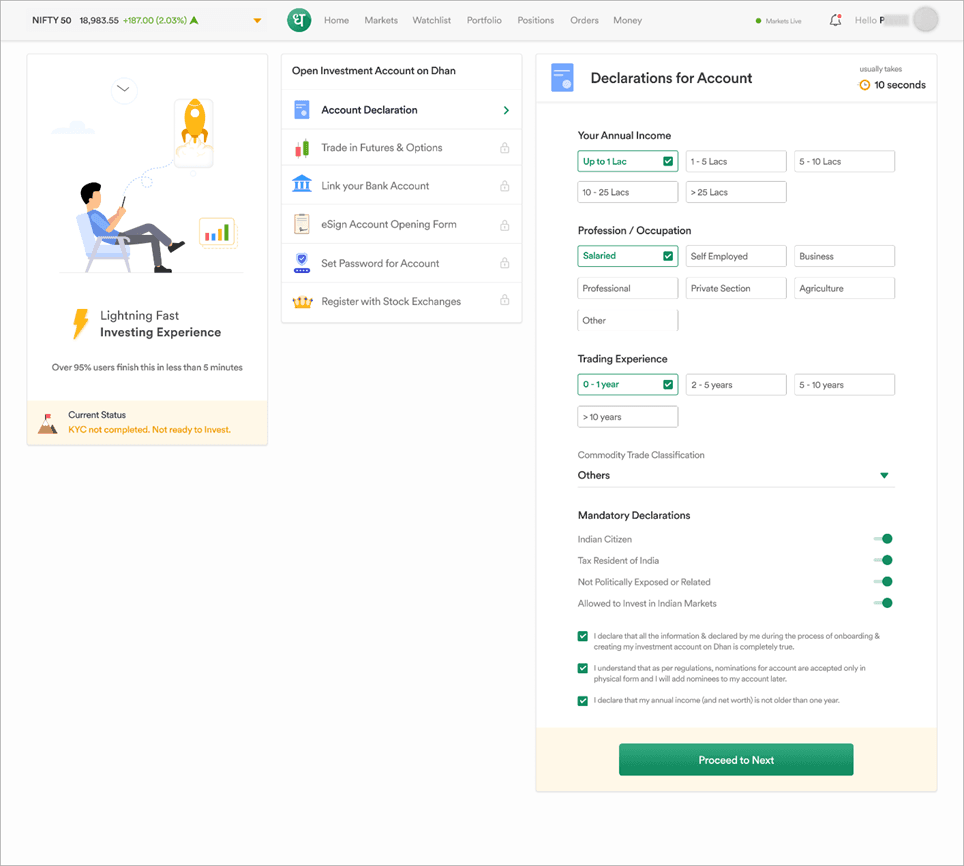Toggle Not Politically Exposed or Related switch
This screenshot has width=964, height=866.
click(883, 581)
